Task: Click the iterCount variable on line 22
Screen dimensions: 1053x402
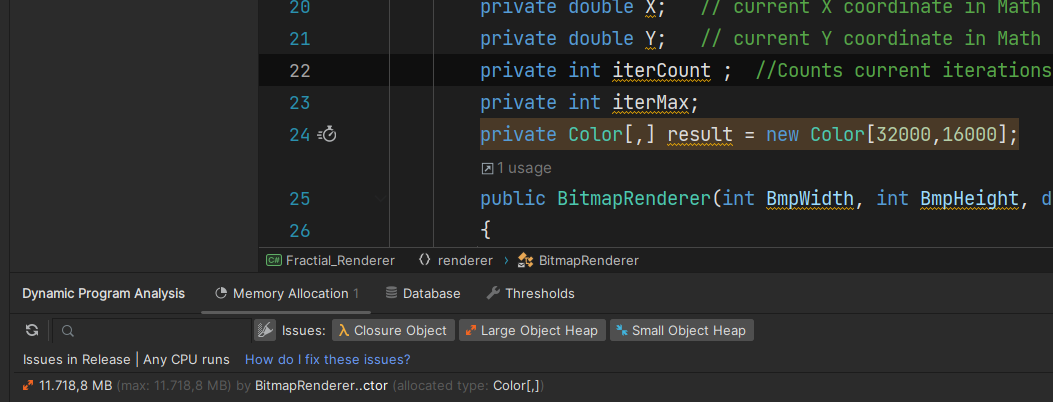Action: (661, 70)
